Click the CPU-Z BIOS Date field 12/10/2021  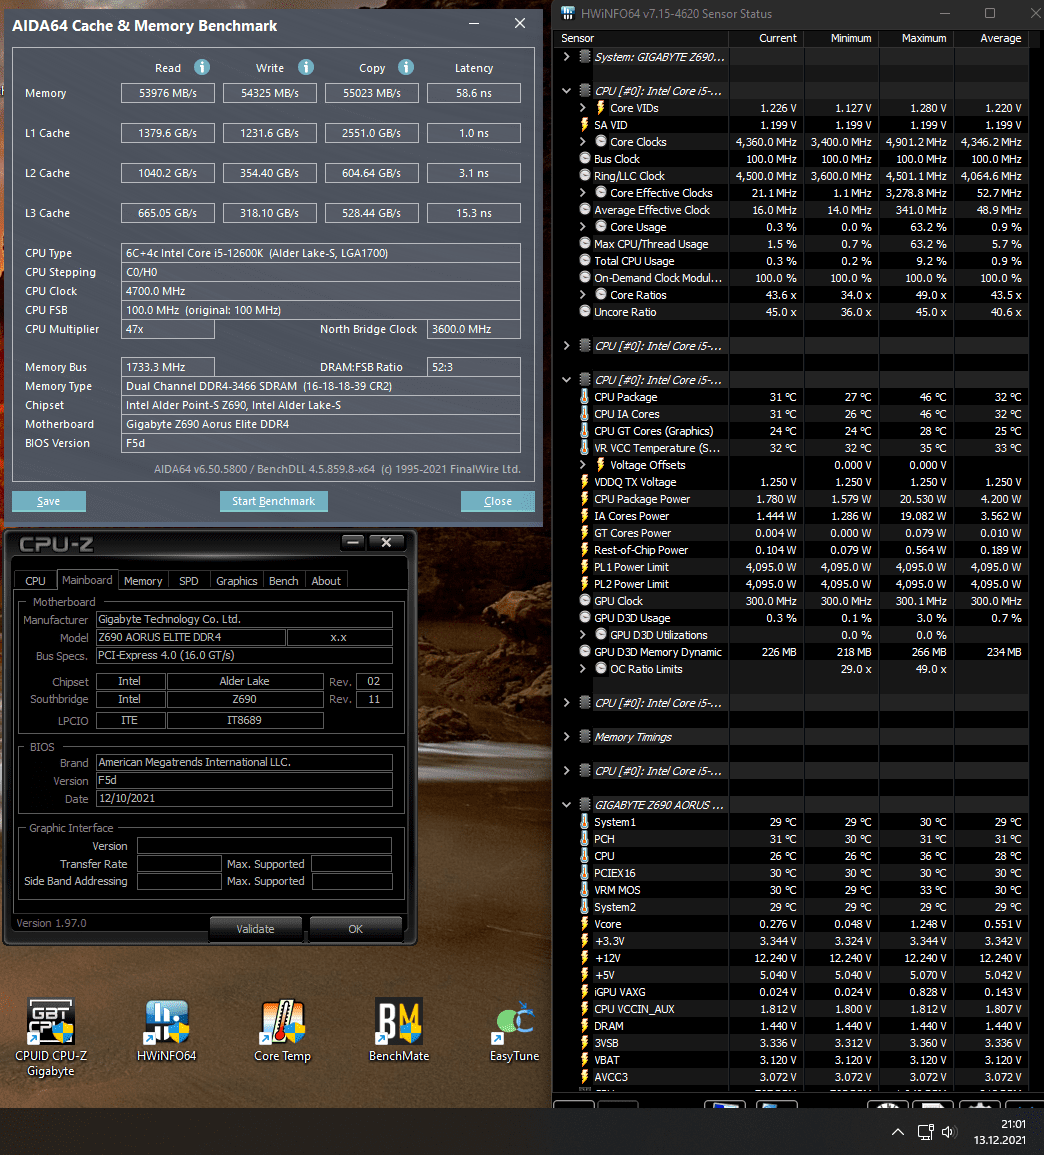pos(244,798)
